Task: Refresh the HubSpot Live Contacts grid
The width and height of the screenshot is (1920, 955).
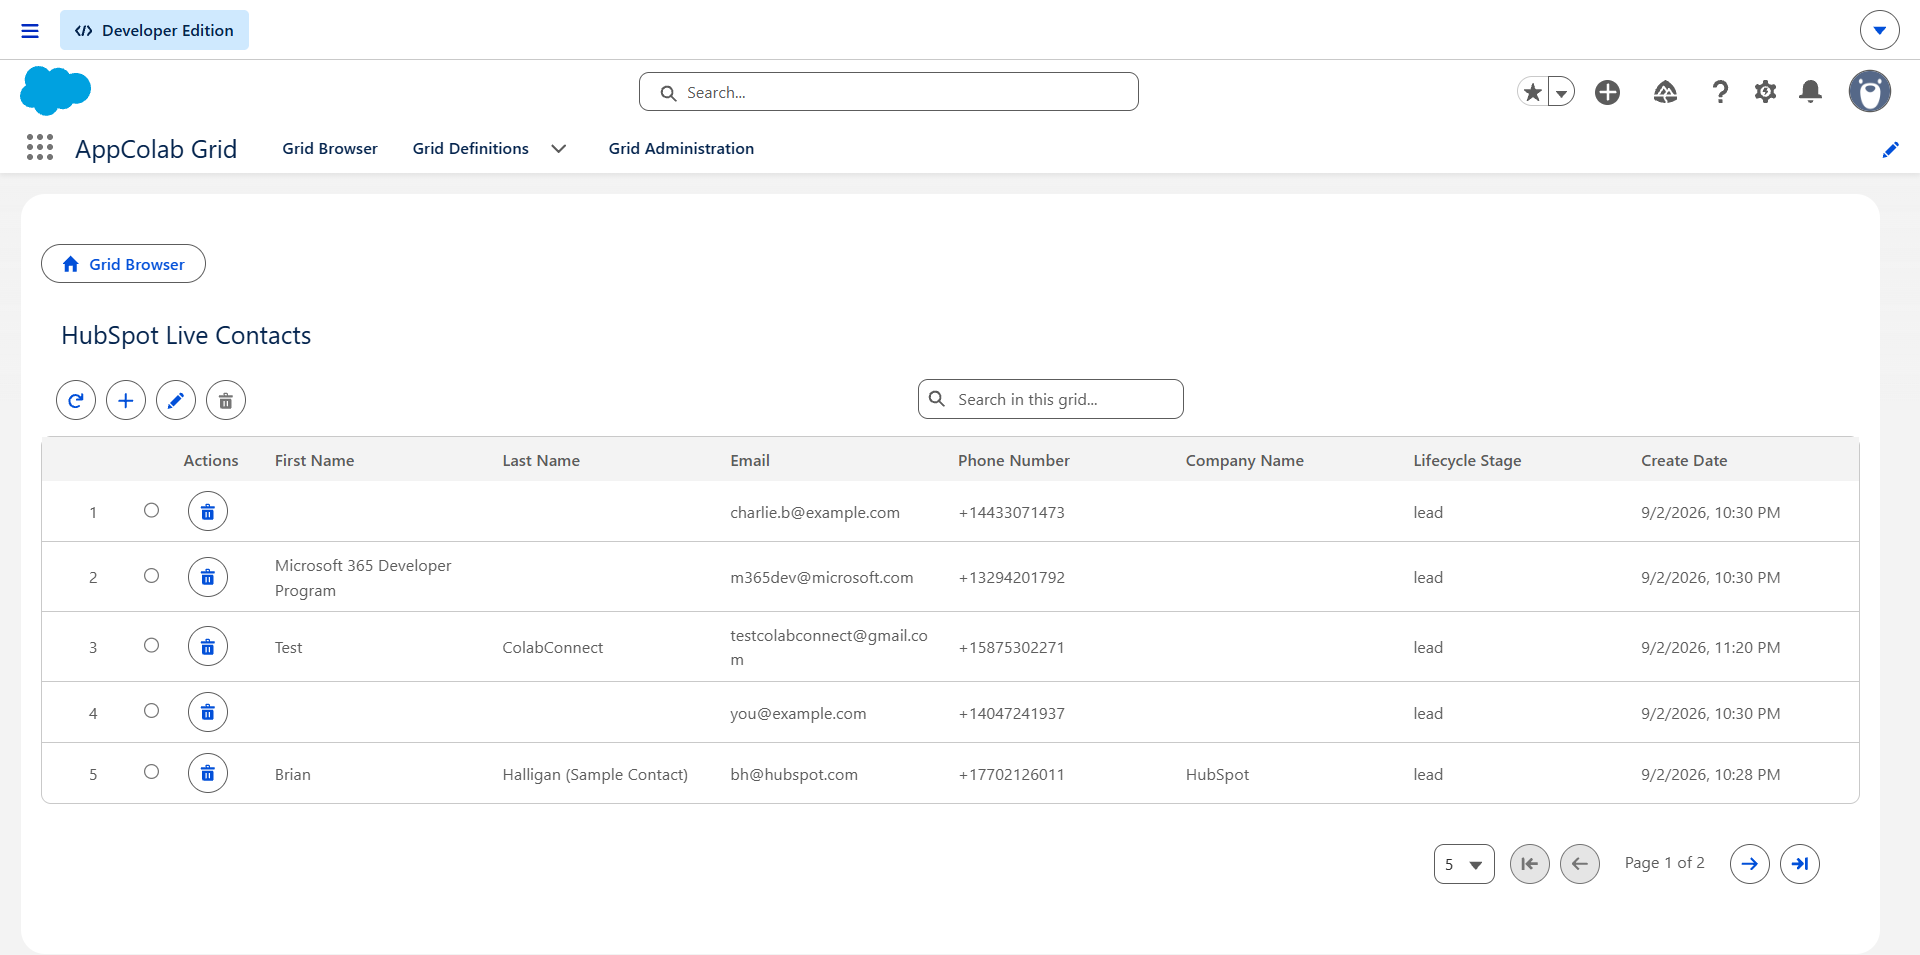Action: (76, 400)
